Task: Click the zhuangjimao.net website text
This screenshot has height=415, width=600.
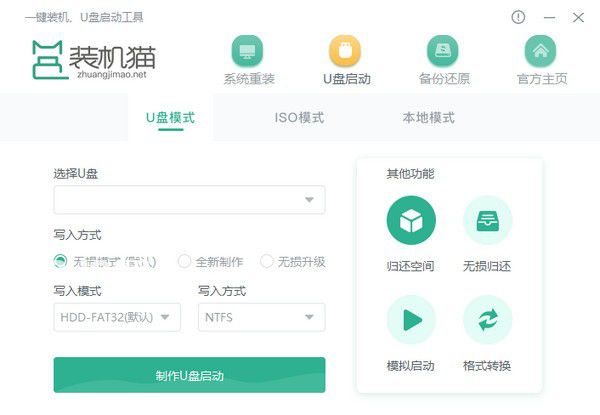Action: click(112, 74)
